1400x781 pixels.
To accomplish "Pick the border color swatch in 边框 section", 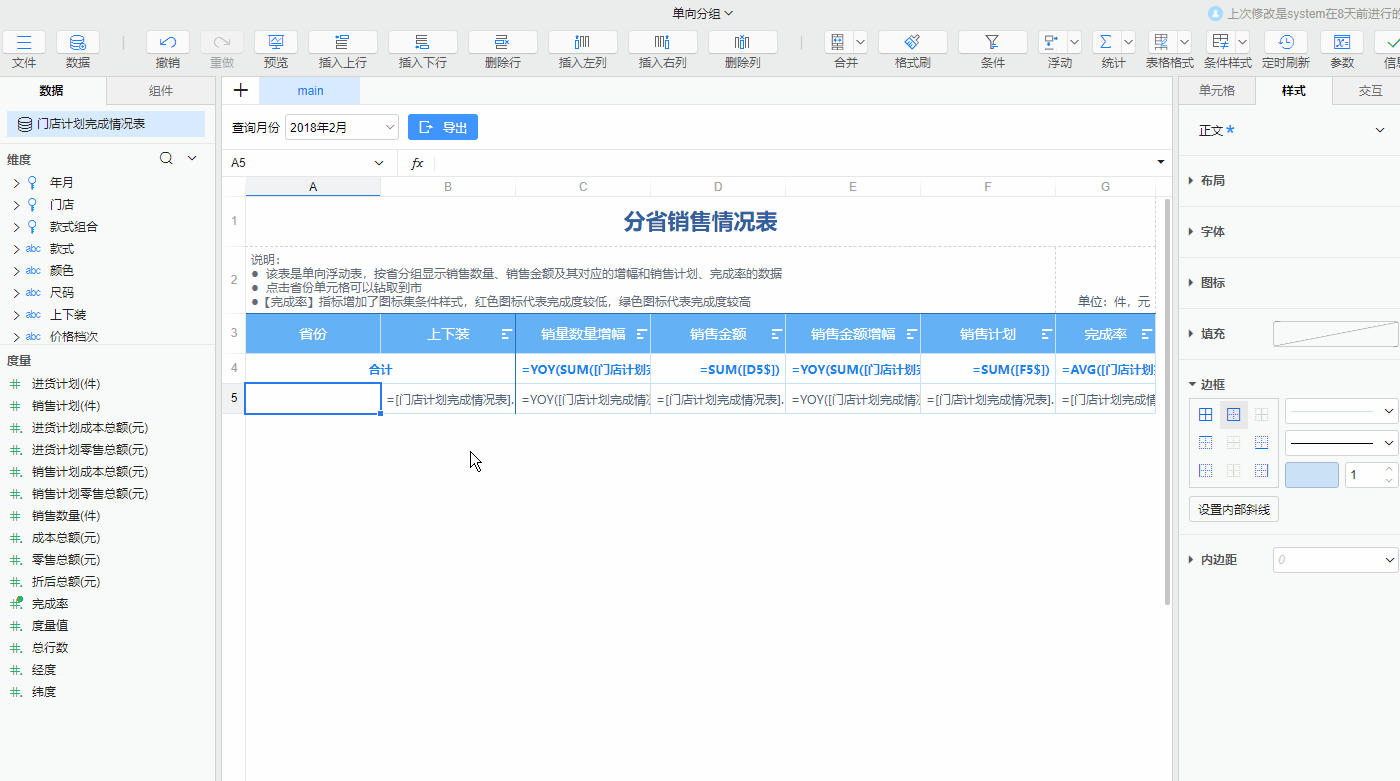I will point(1311,474).
